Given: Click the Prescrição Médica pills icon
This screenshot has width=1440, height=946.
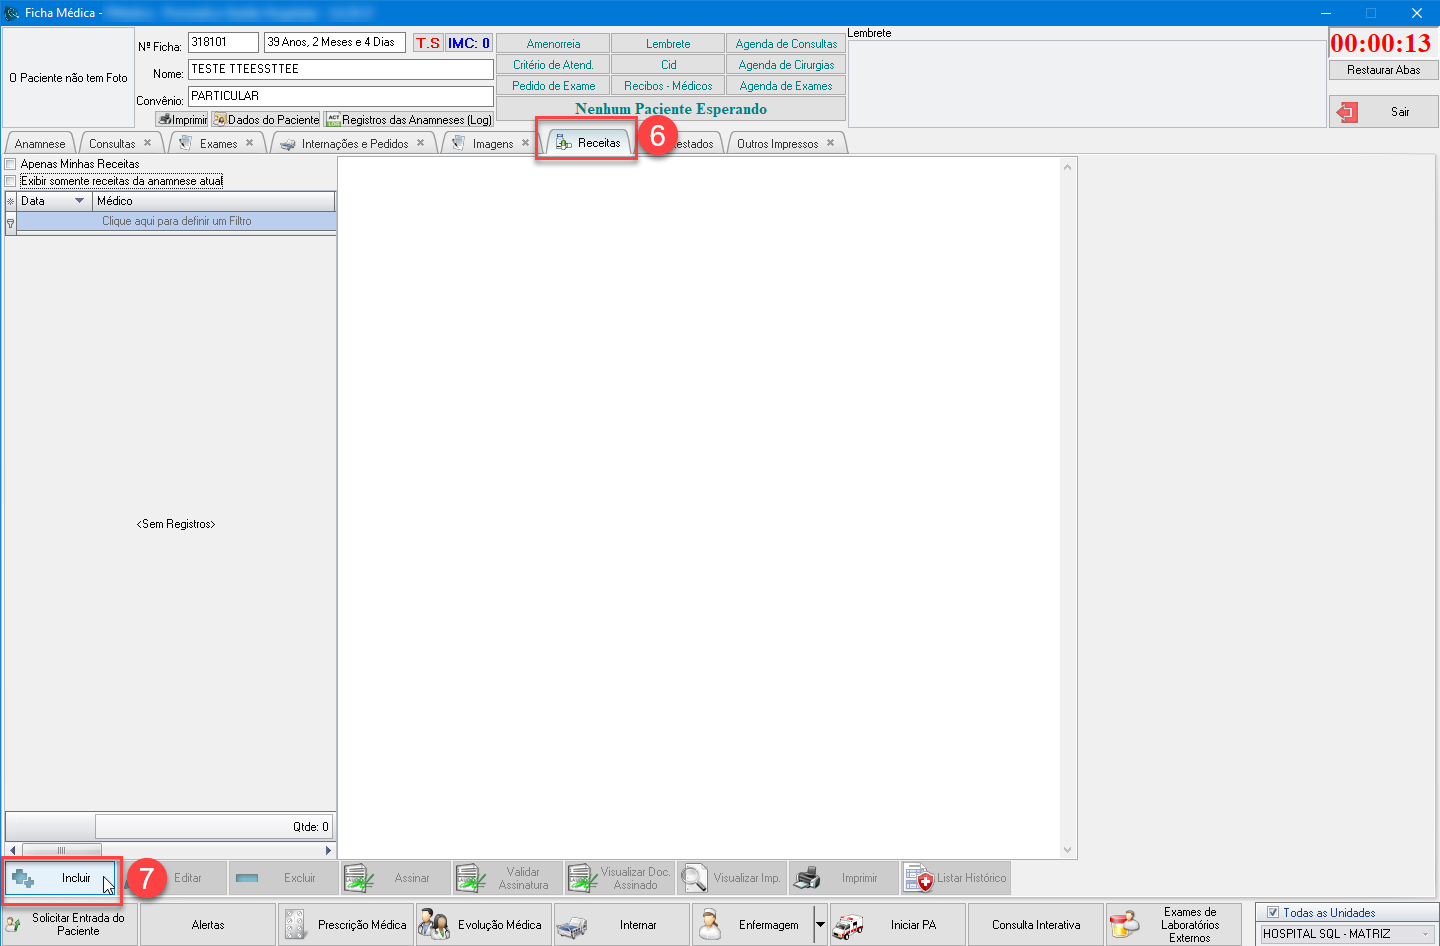Looking at the screenshot, I should tap(295, 925).
